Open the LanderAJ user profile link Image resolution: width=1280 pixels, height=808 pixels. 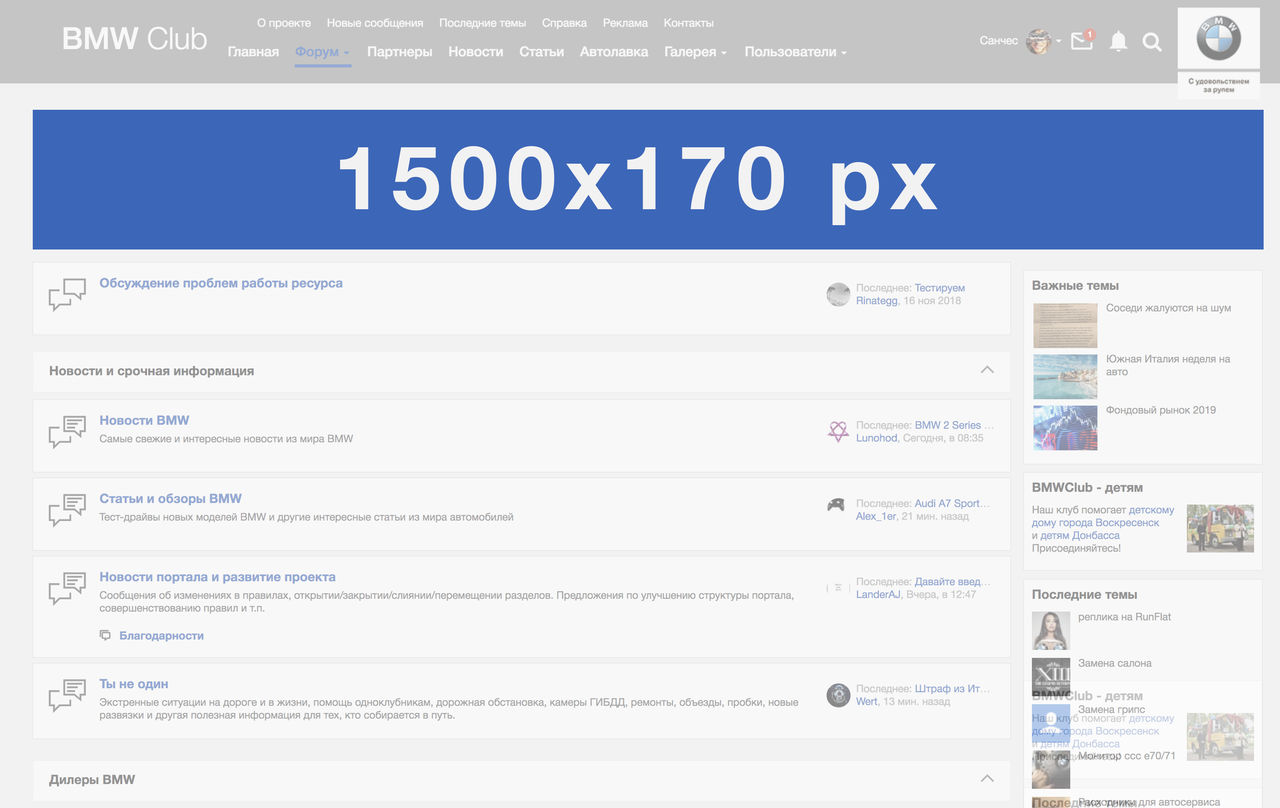pos(879,594)
